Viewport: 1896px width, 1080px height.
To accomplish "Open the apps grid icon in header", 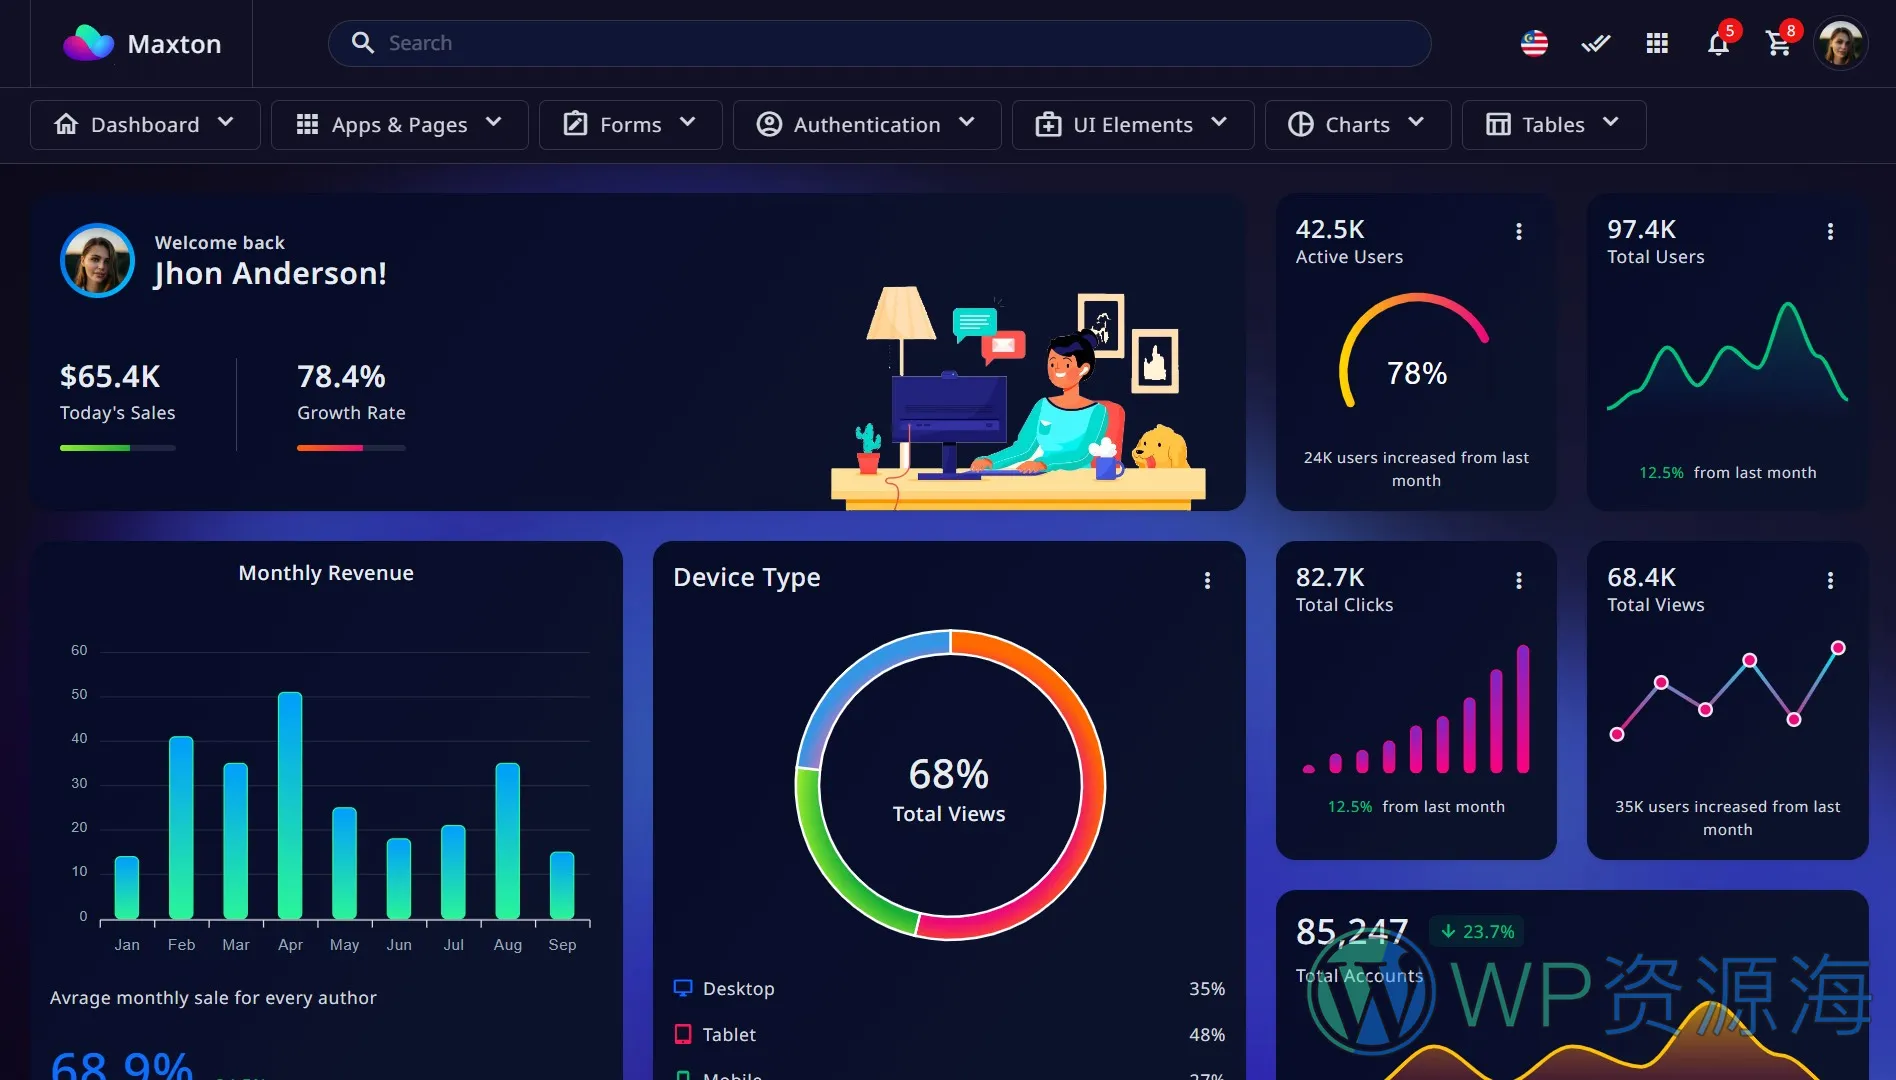I will pyautogui.click(x=1657, y=44).
